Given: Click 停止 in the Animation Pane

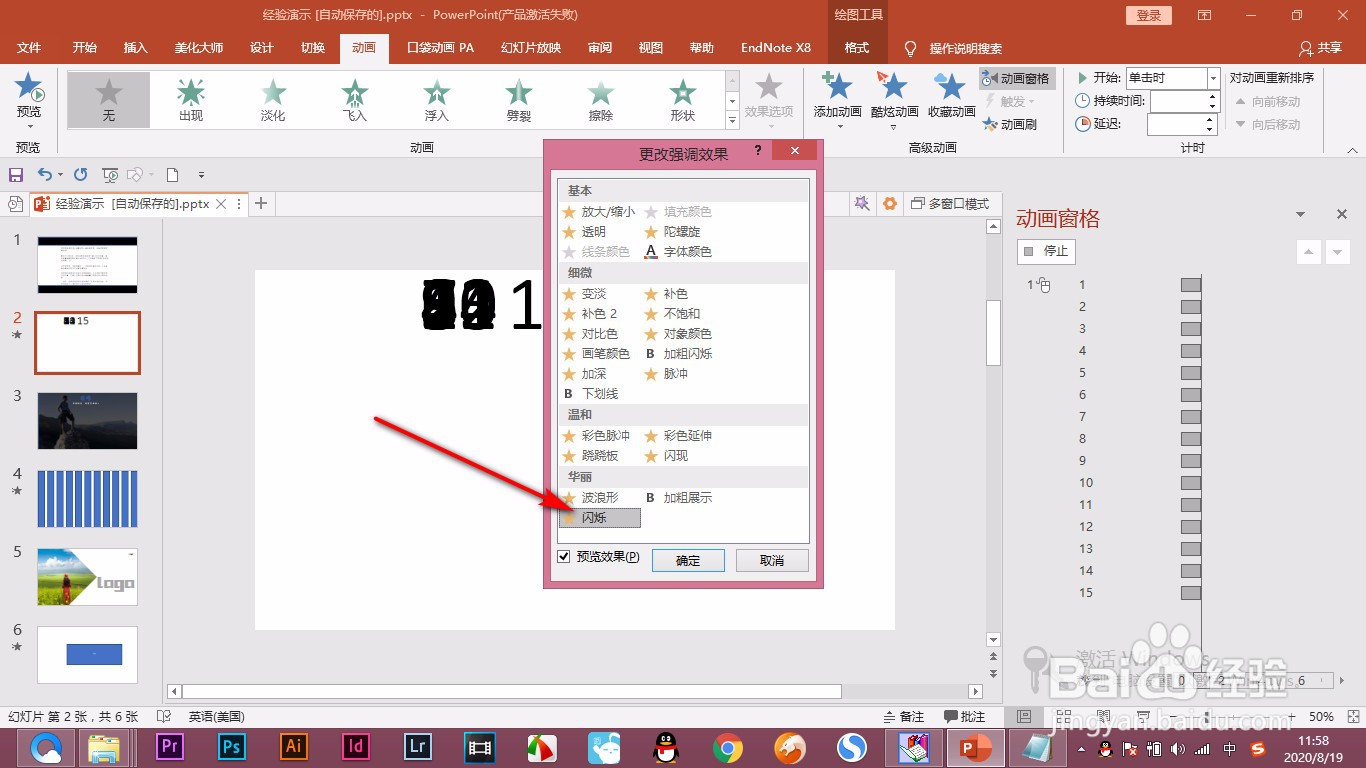Looking at the screenshot, I should coord(1045,251).
